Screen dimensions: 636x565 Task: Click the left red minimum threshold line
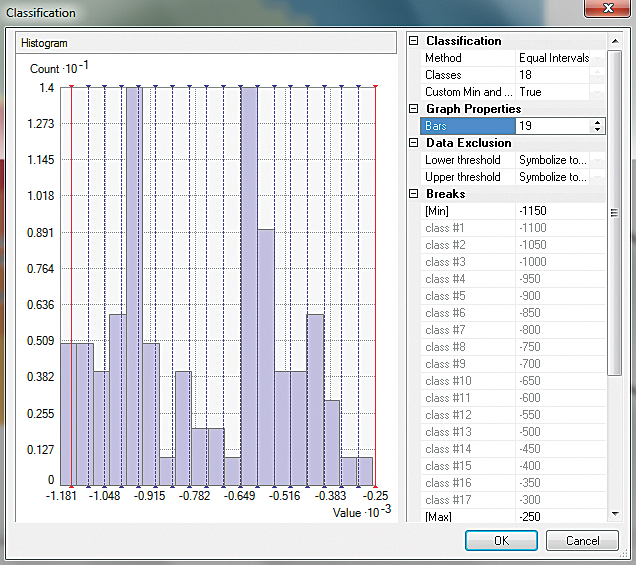click(71, 286)
